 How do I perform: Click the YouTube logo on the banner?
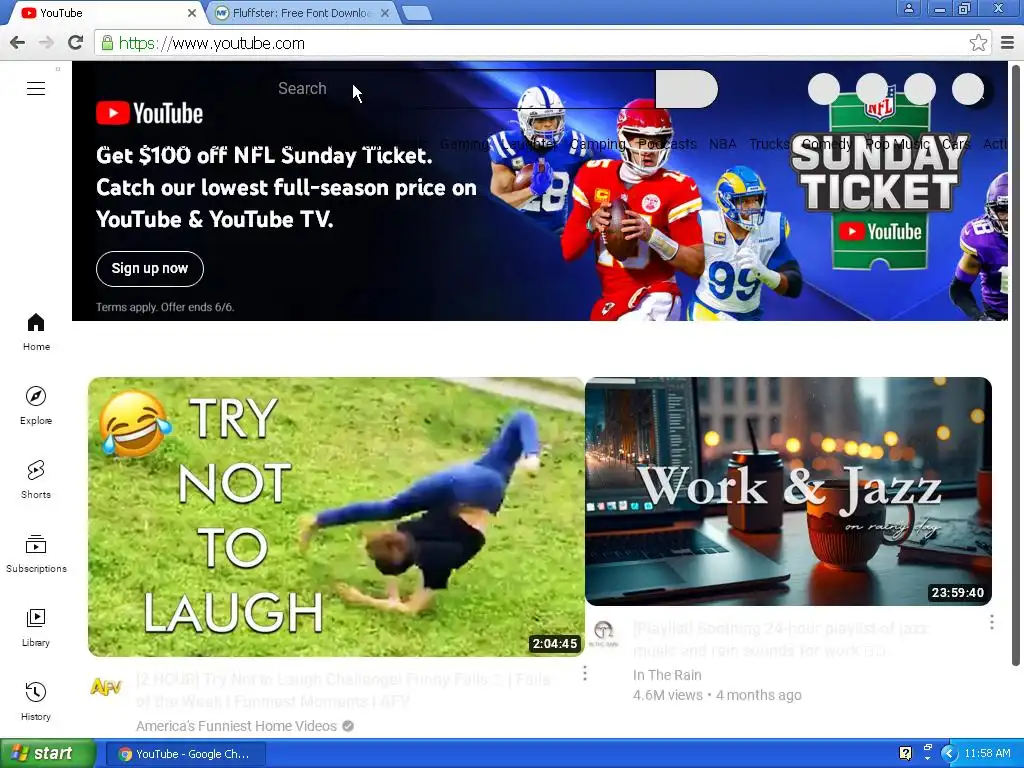click(150, 113)
